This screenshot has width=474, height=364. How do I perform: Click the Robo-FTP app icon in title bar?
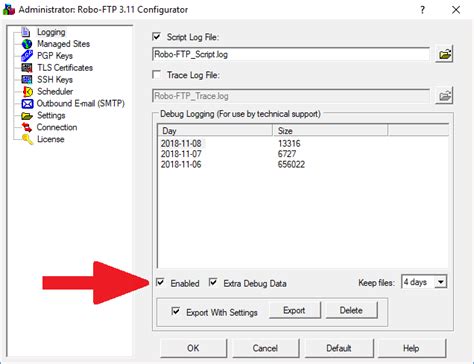tap(9, 9)
